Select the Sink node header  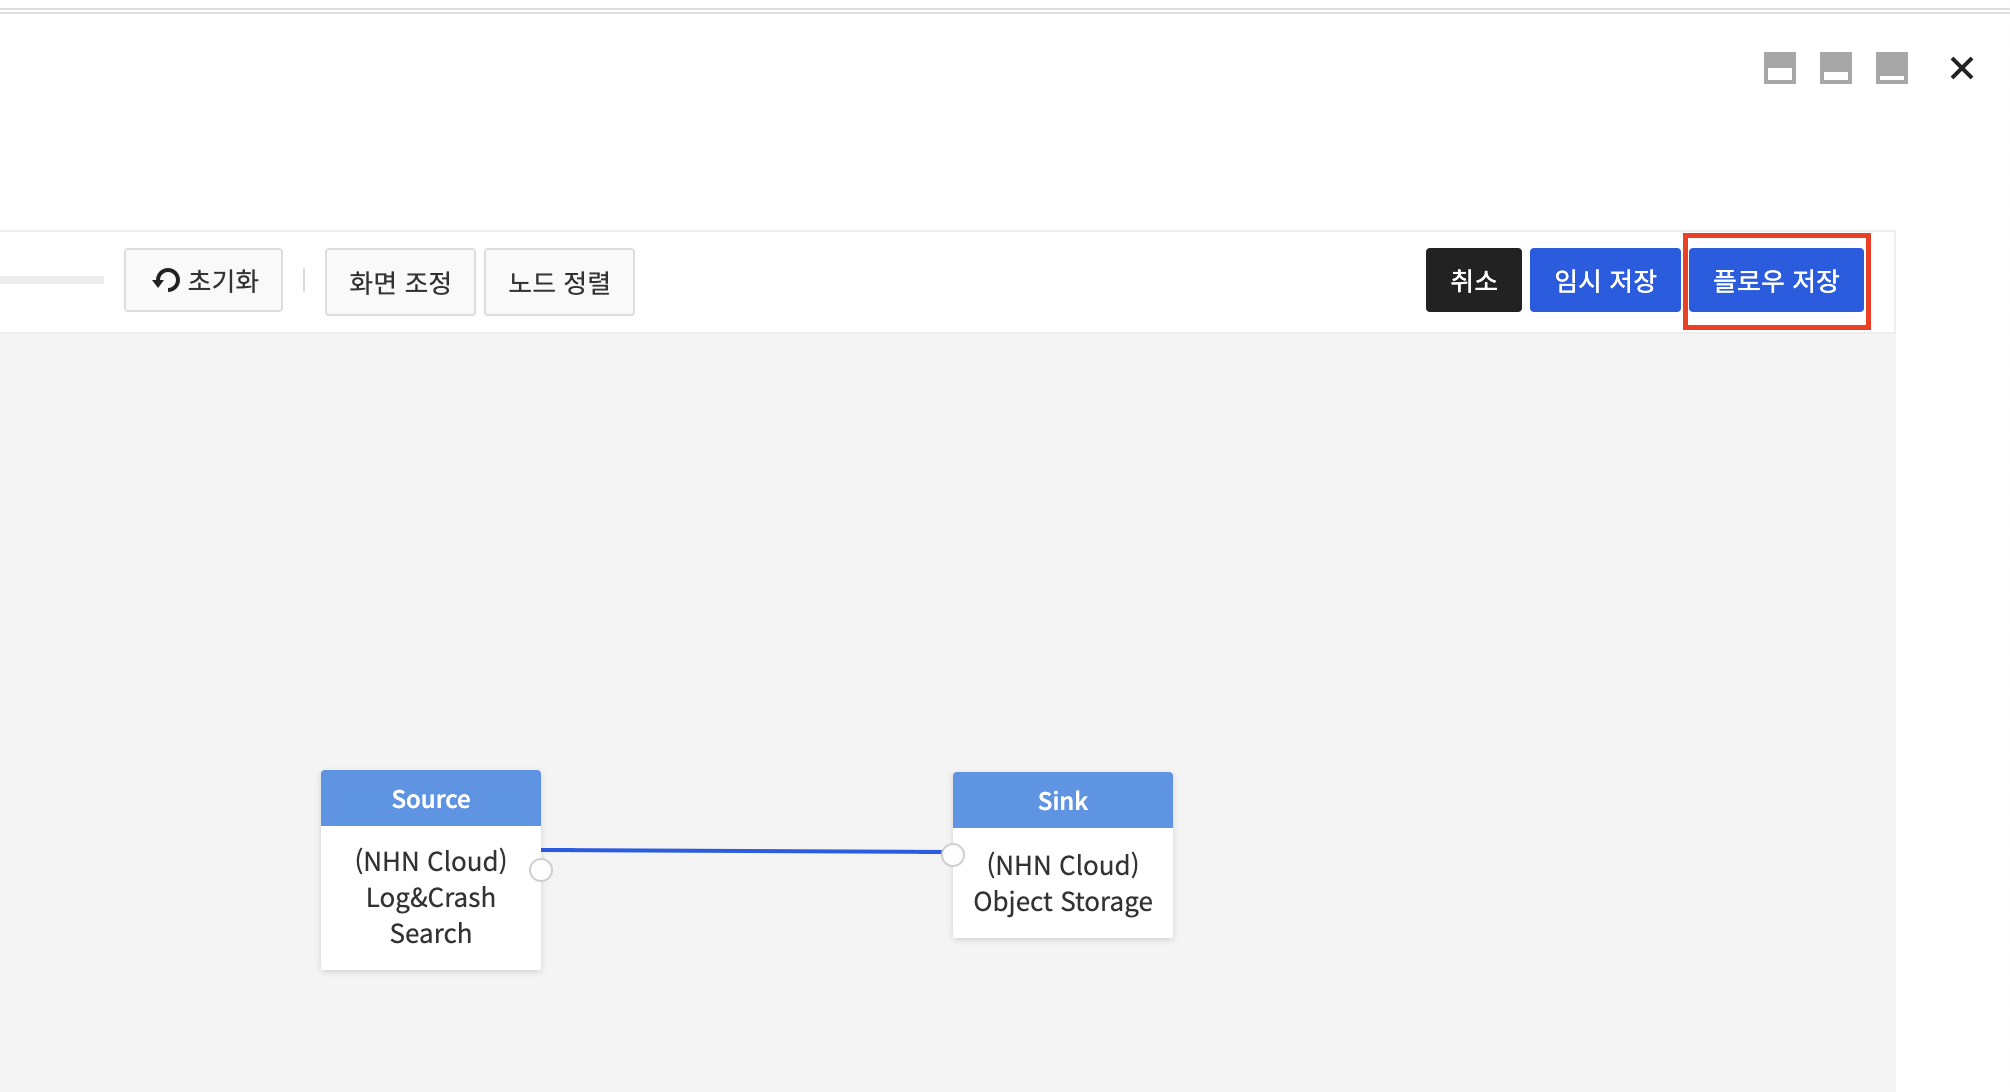(x=1062, y=800)
